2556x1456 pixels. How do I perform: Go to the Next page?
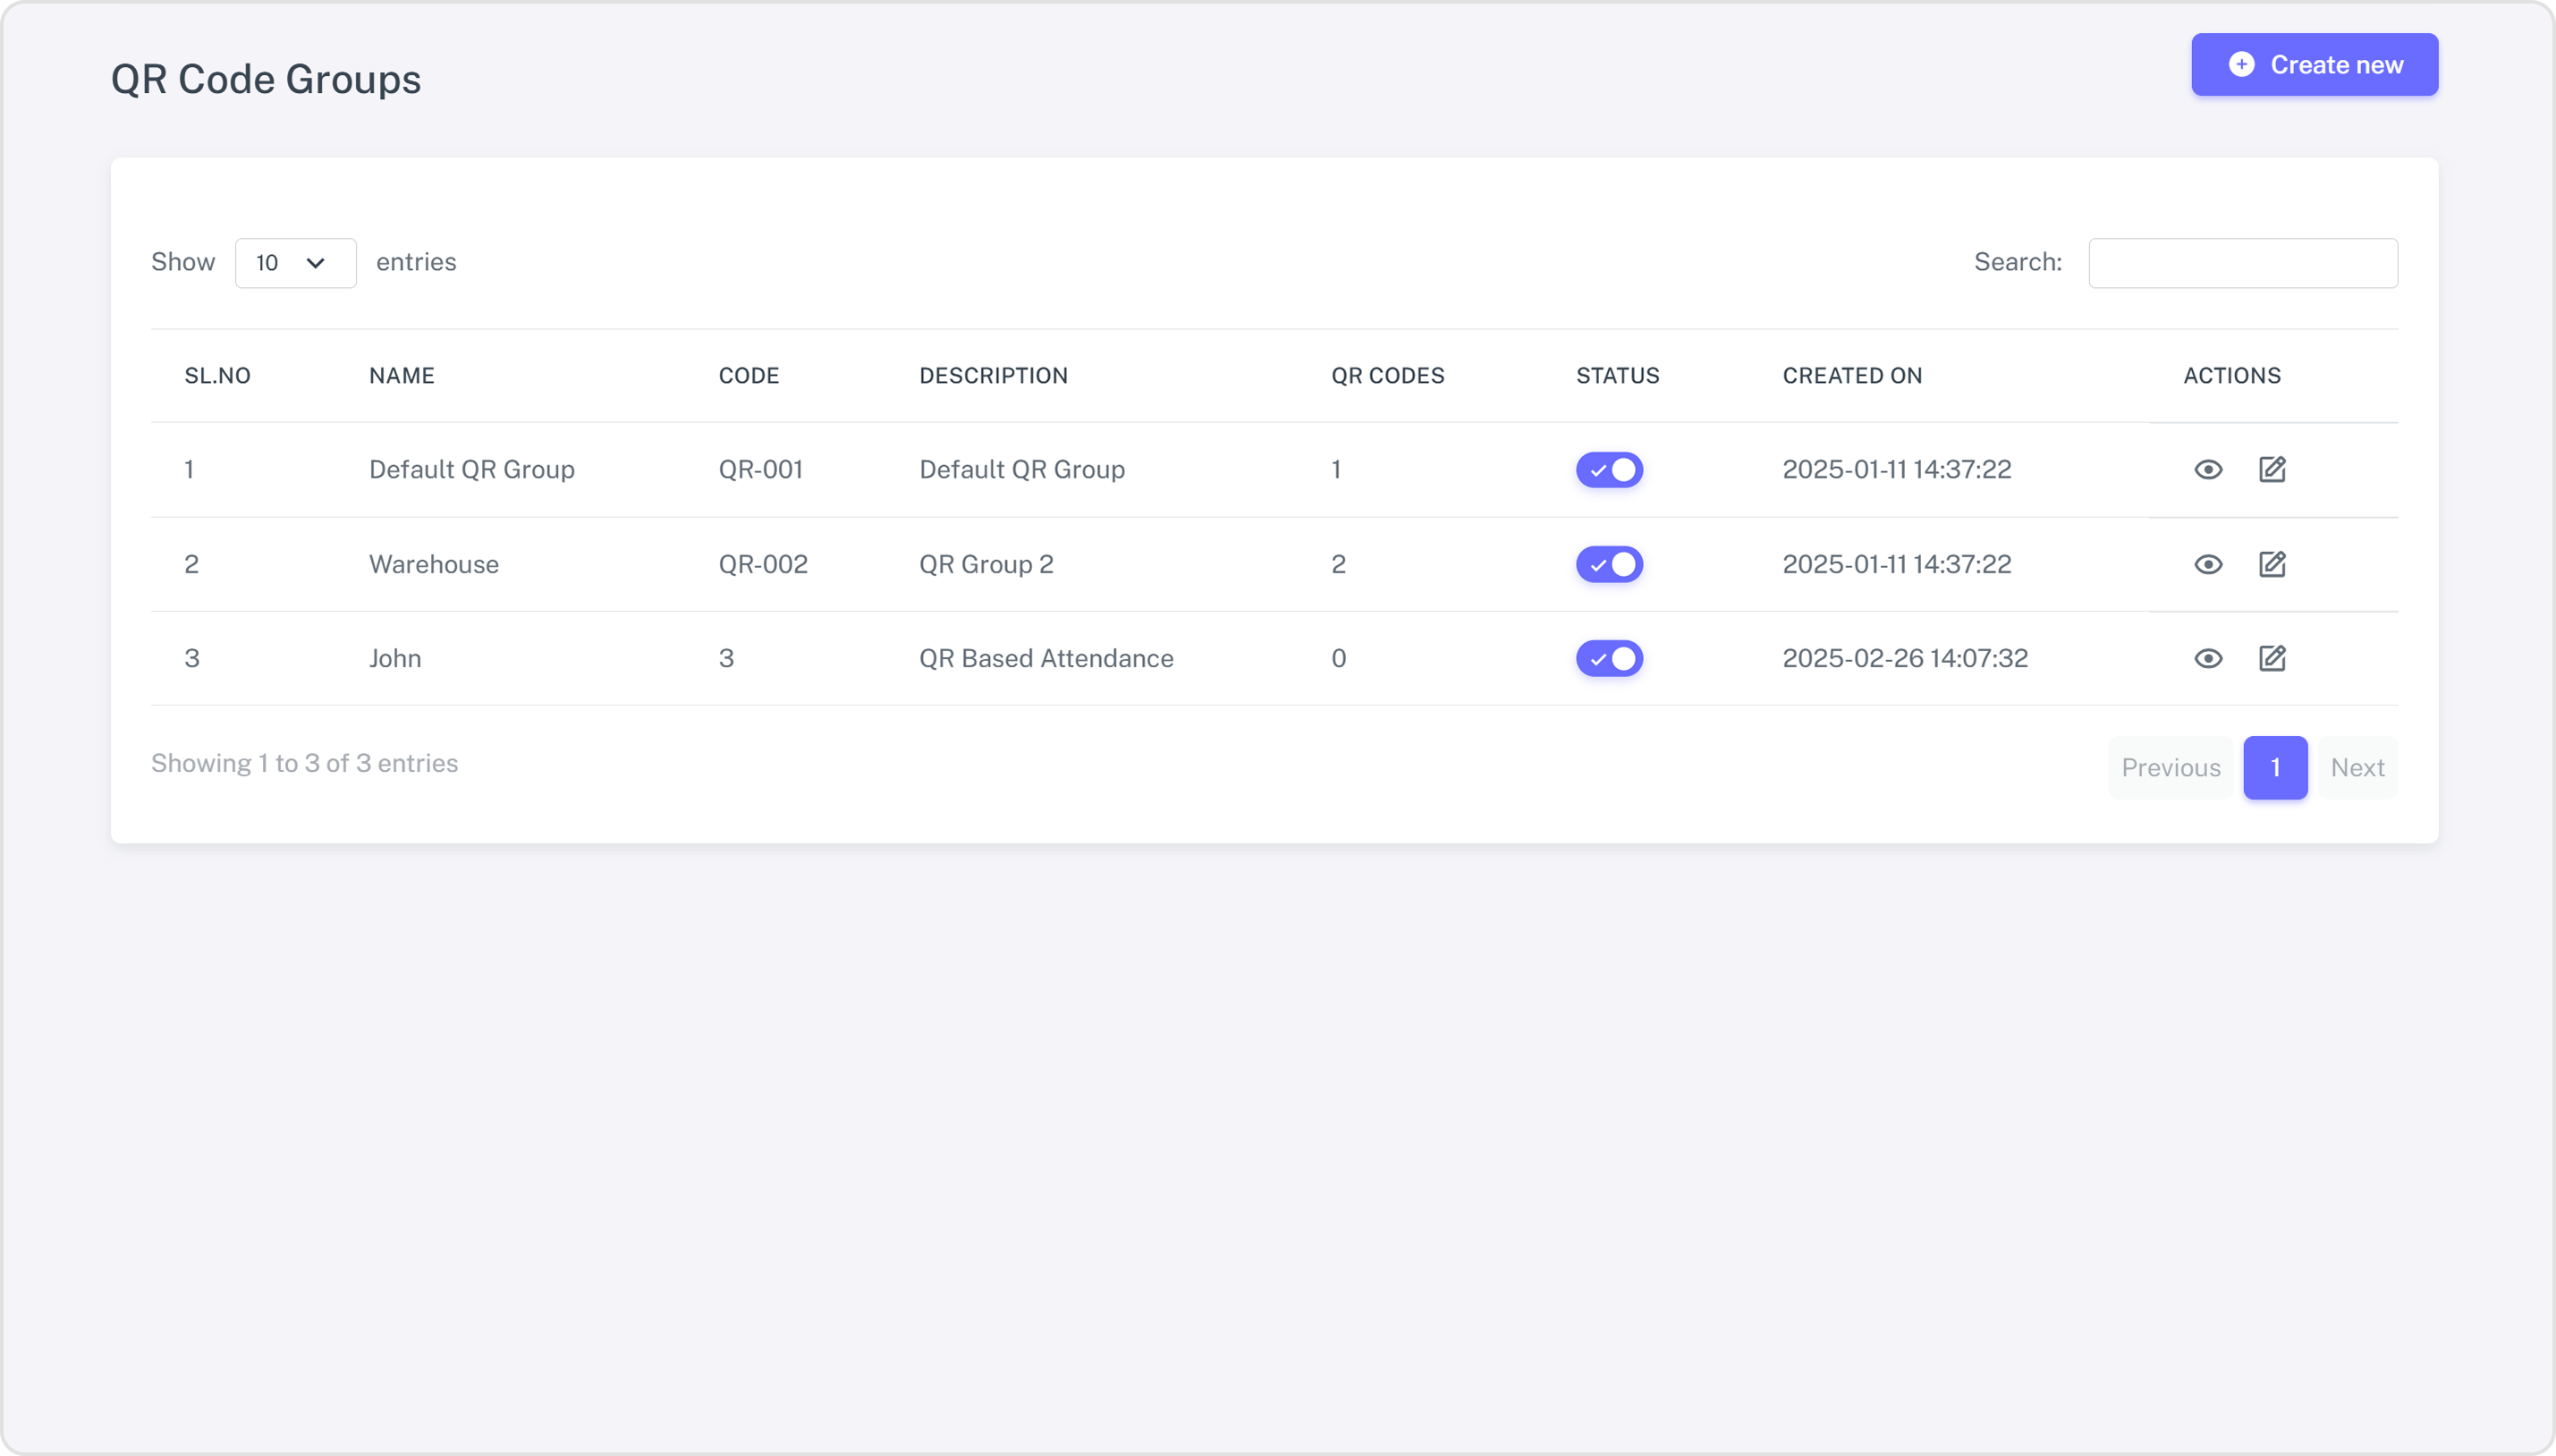[x=2357, y=767]
